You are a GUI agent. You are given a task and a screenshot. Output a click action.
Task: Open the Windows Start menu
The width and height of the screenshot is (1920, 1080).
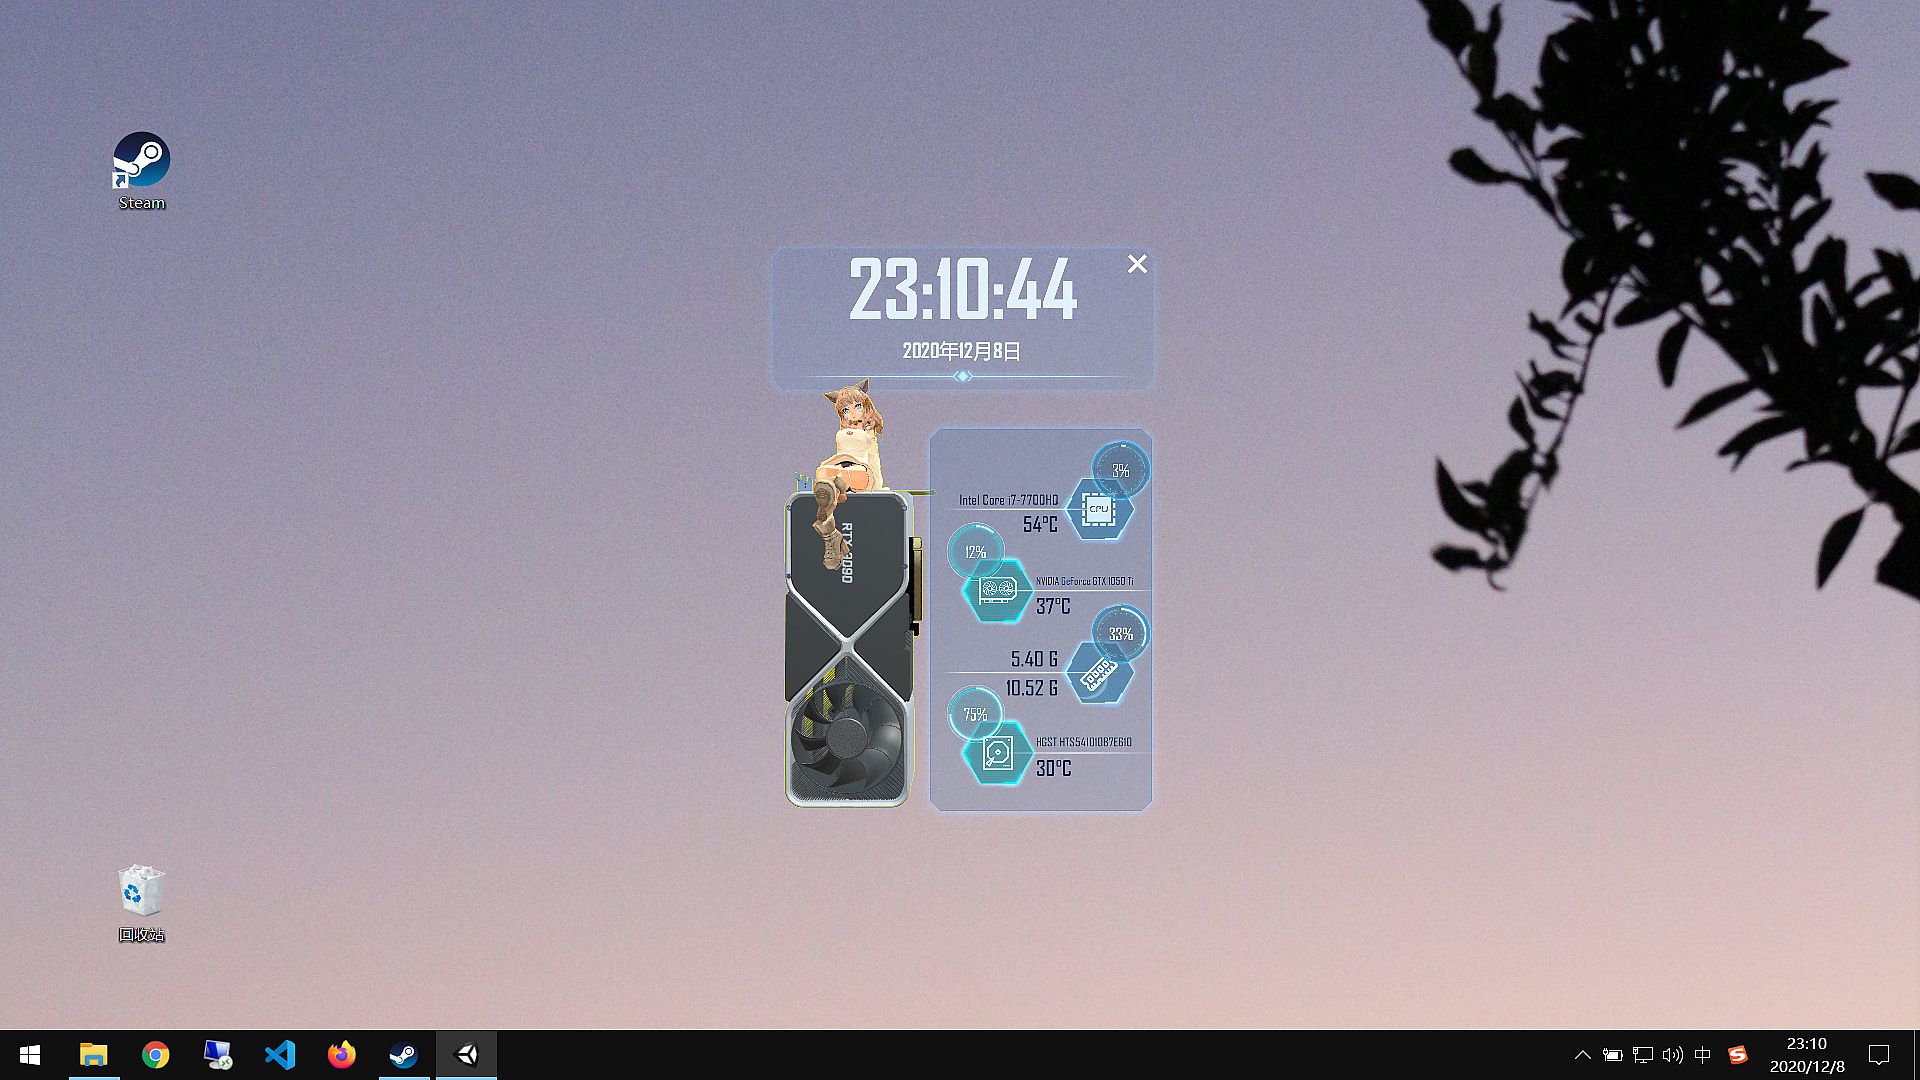point(30,1055)
